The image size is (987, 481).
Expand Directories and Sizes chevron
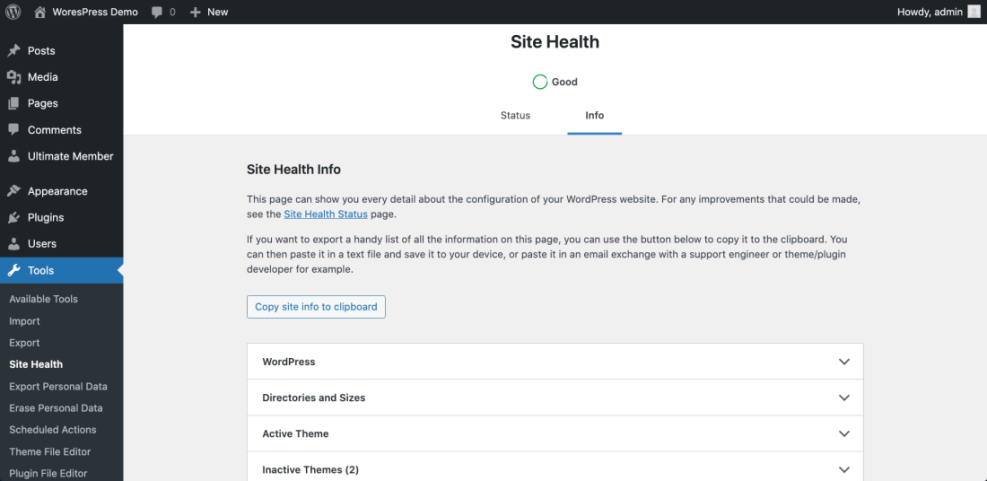click(844, 398)
